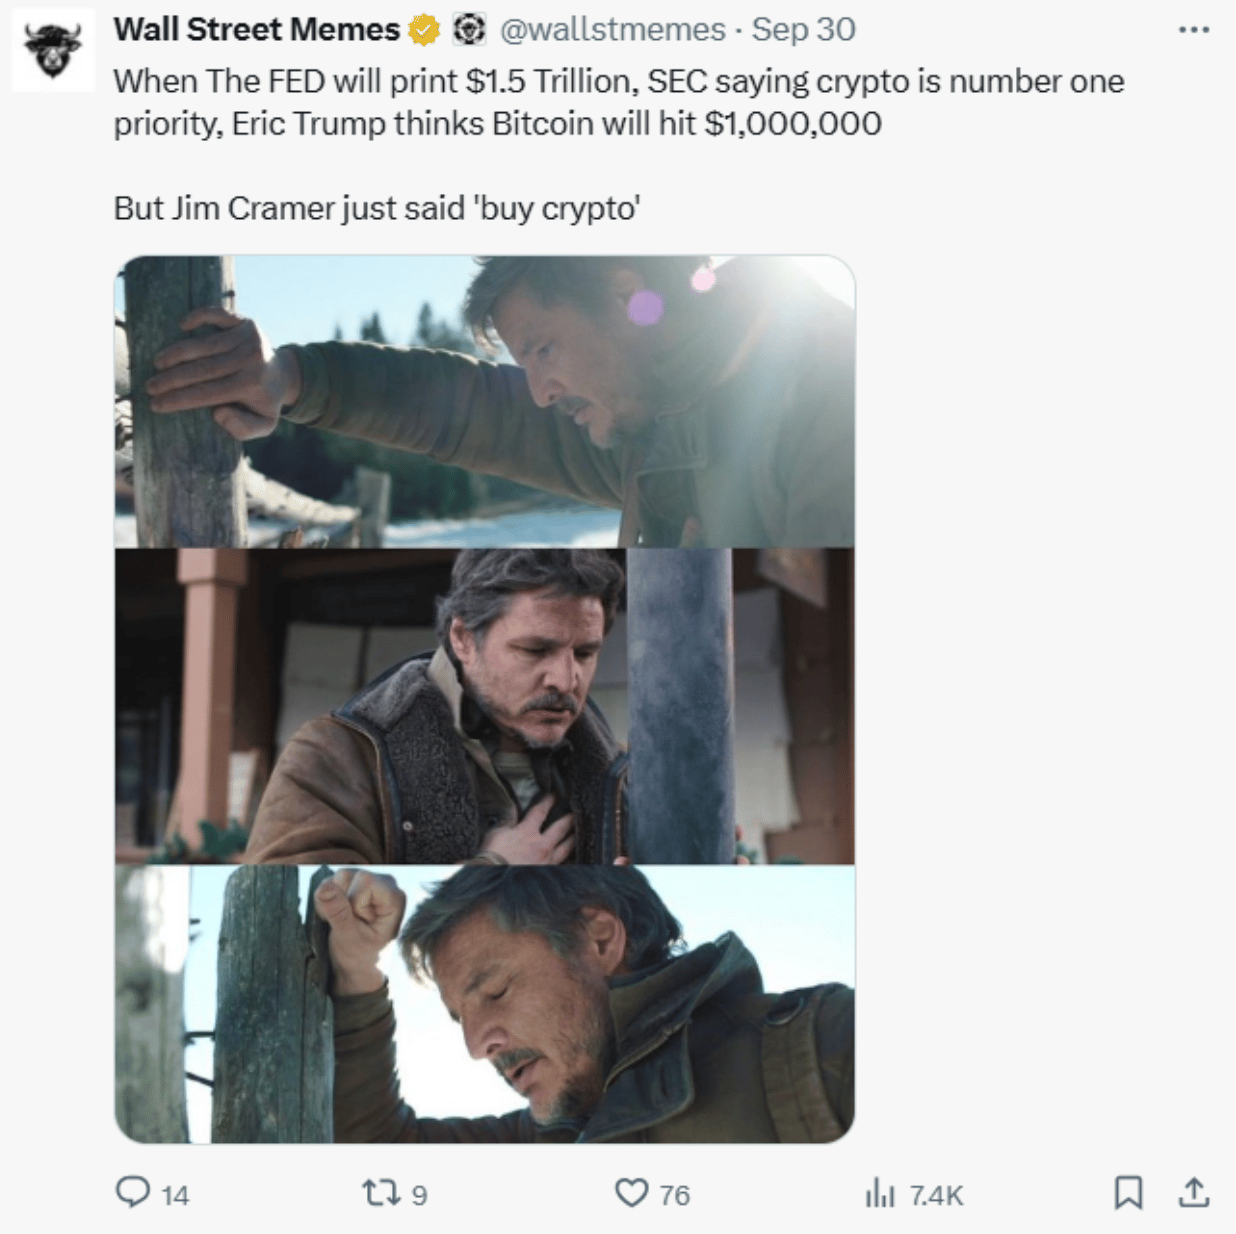Click the @wallstmemes handle

pos(612,30)
